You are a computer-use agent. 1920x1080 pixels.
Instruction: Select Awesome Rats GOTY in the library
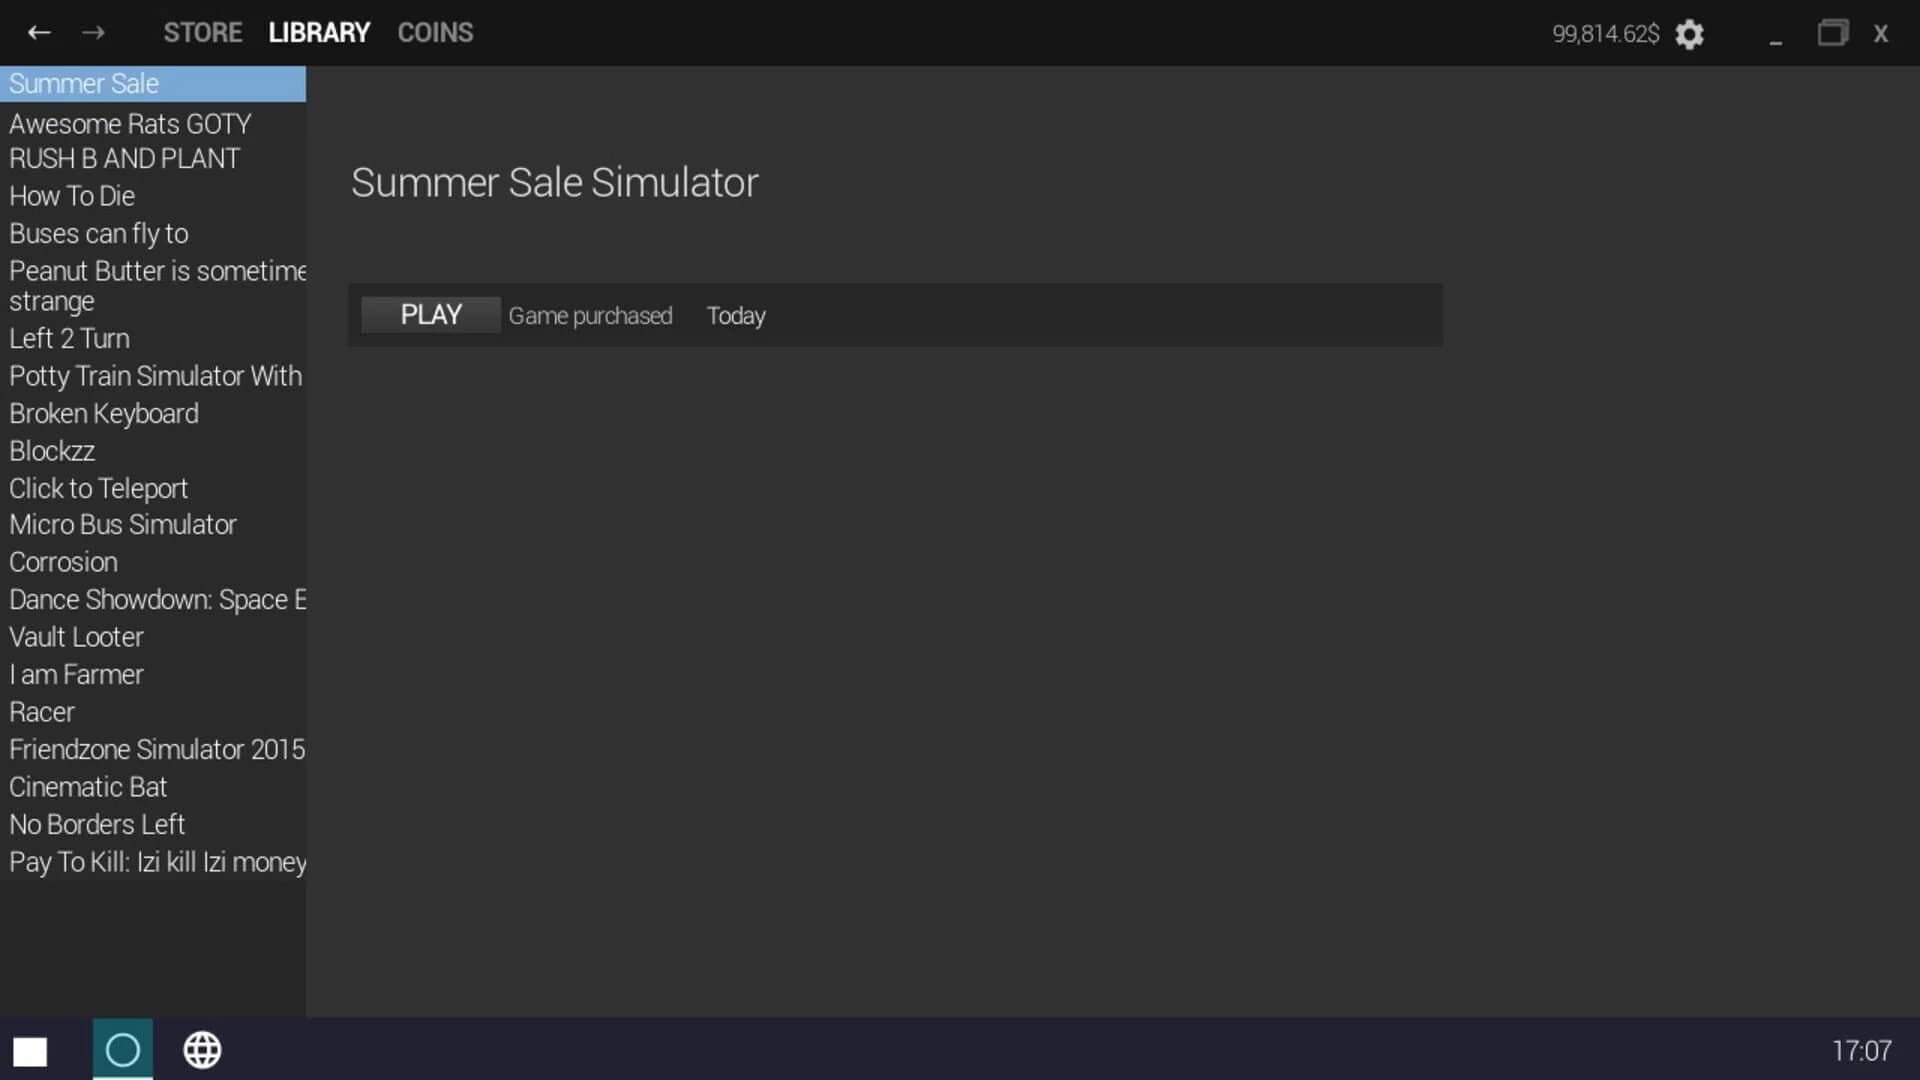pyautogui.click(x=129, y=123)
